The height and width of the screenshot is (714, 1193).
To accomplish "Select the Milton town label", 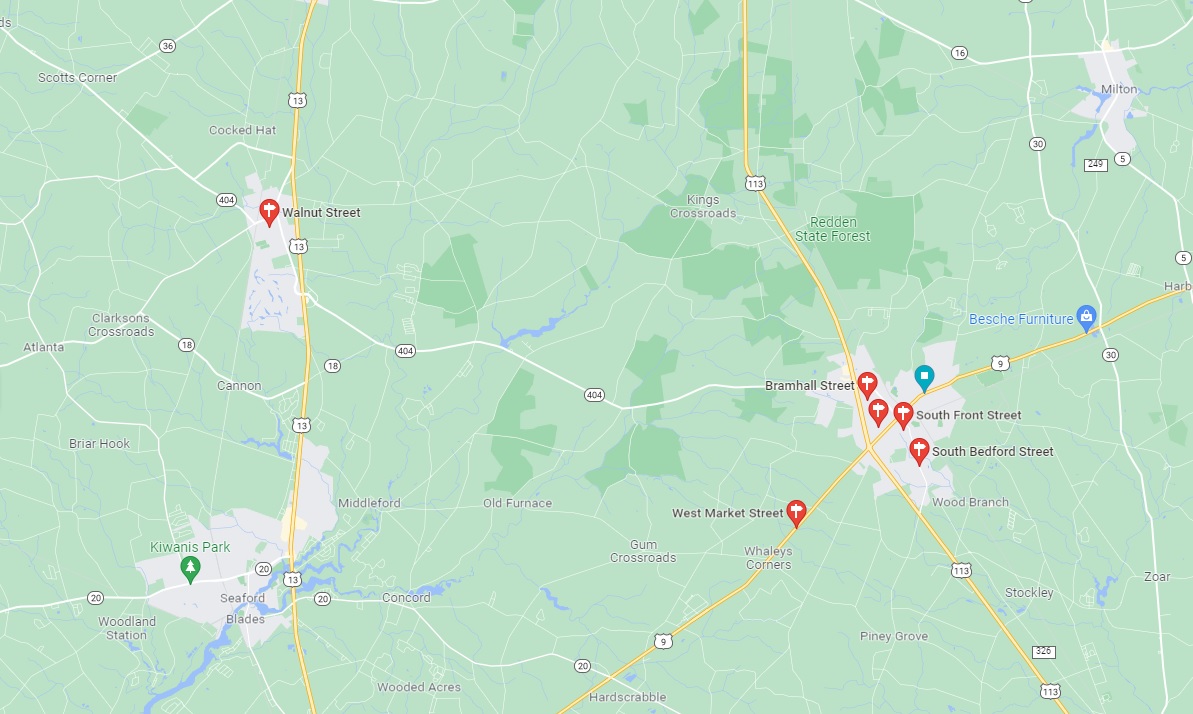I will 1118,89.
